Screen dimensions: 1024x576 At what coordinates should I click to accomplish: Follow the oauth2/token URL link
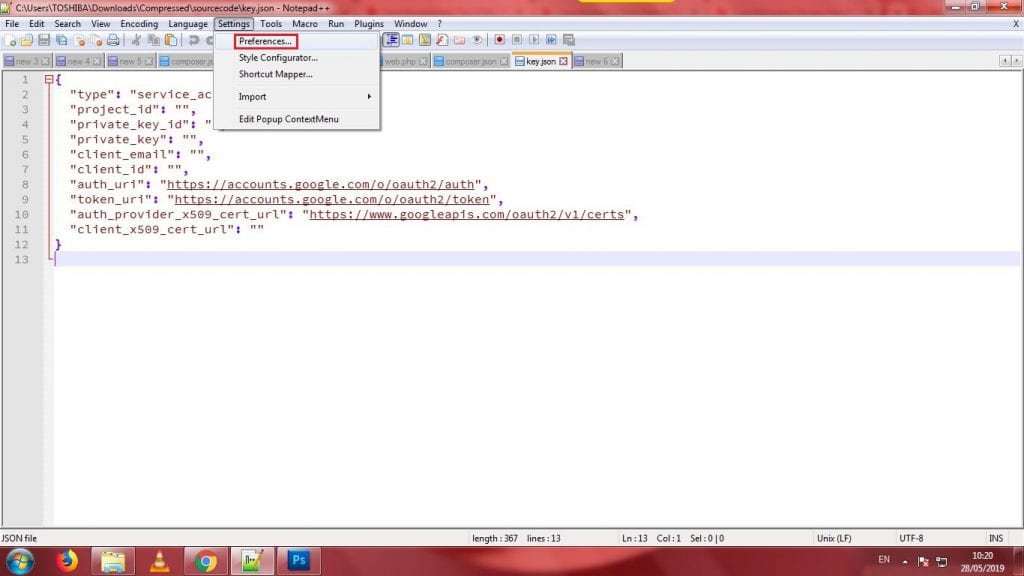tap(332, 200)
